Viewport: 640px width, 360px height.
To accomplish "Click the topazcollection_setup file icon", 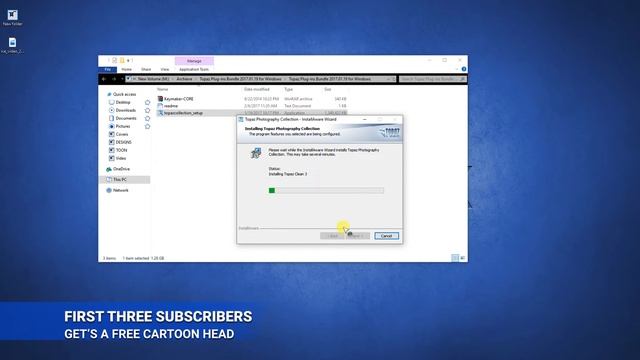I will coord(160,113).
